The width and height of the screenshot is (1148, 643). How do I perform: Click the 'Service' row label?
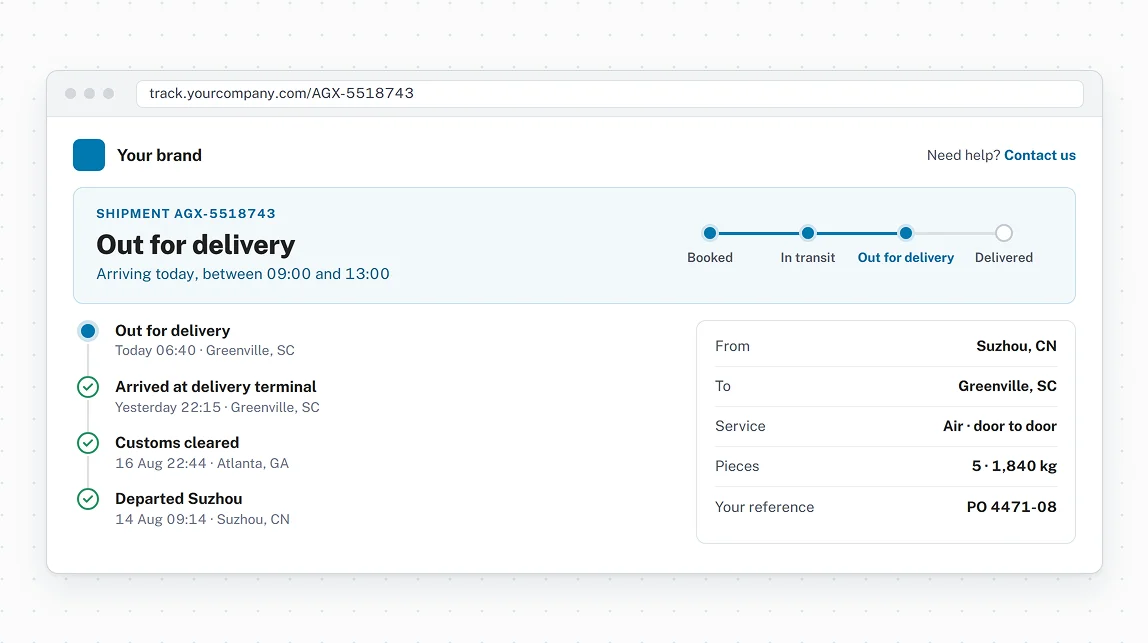[x=740, y=426]
